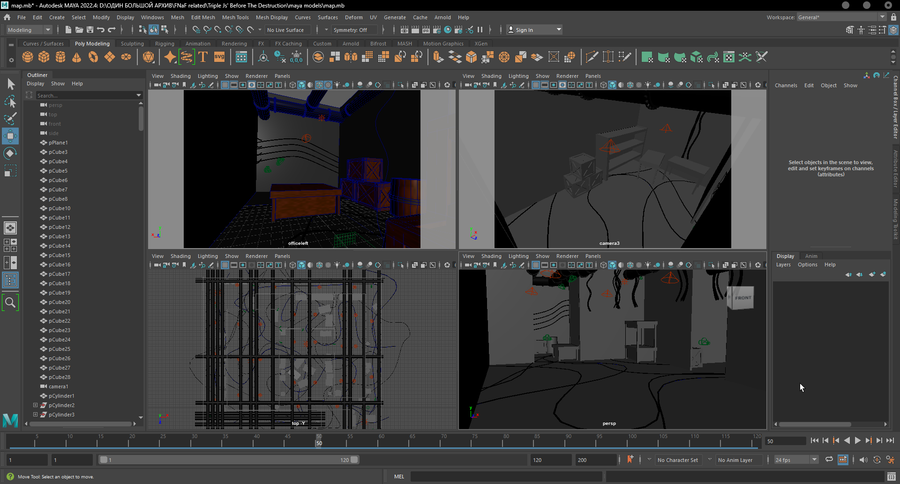Toggle loop playback mode
Image resolution: width=900 pixels, height=484 pixels.
pos(829,460)
